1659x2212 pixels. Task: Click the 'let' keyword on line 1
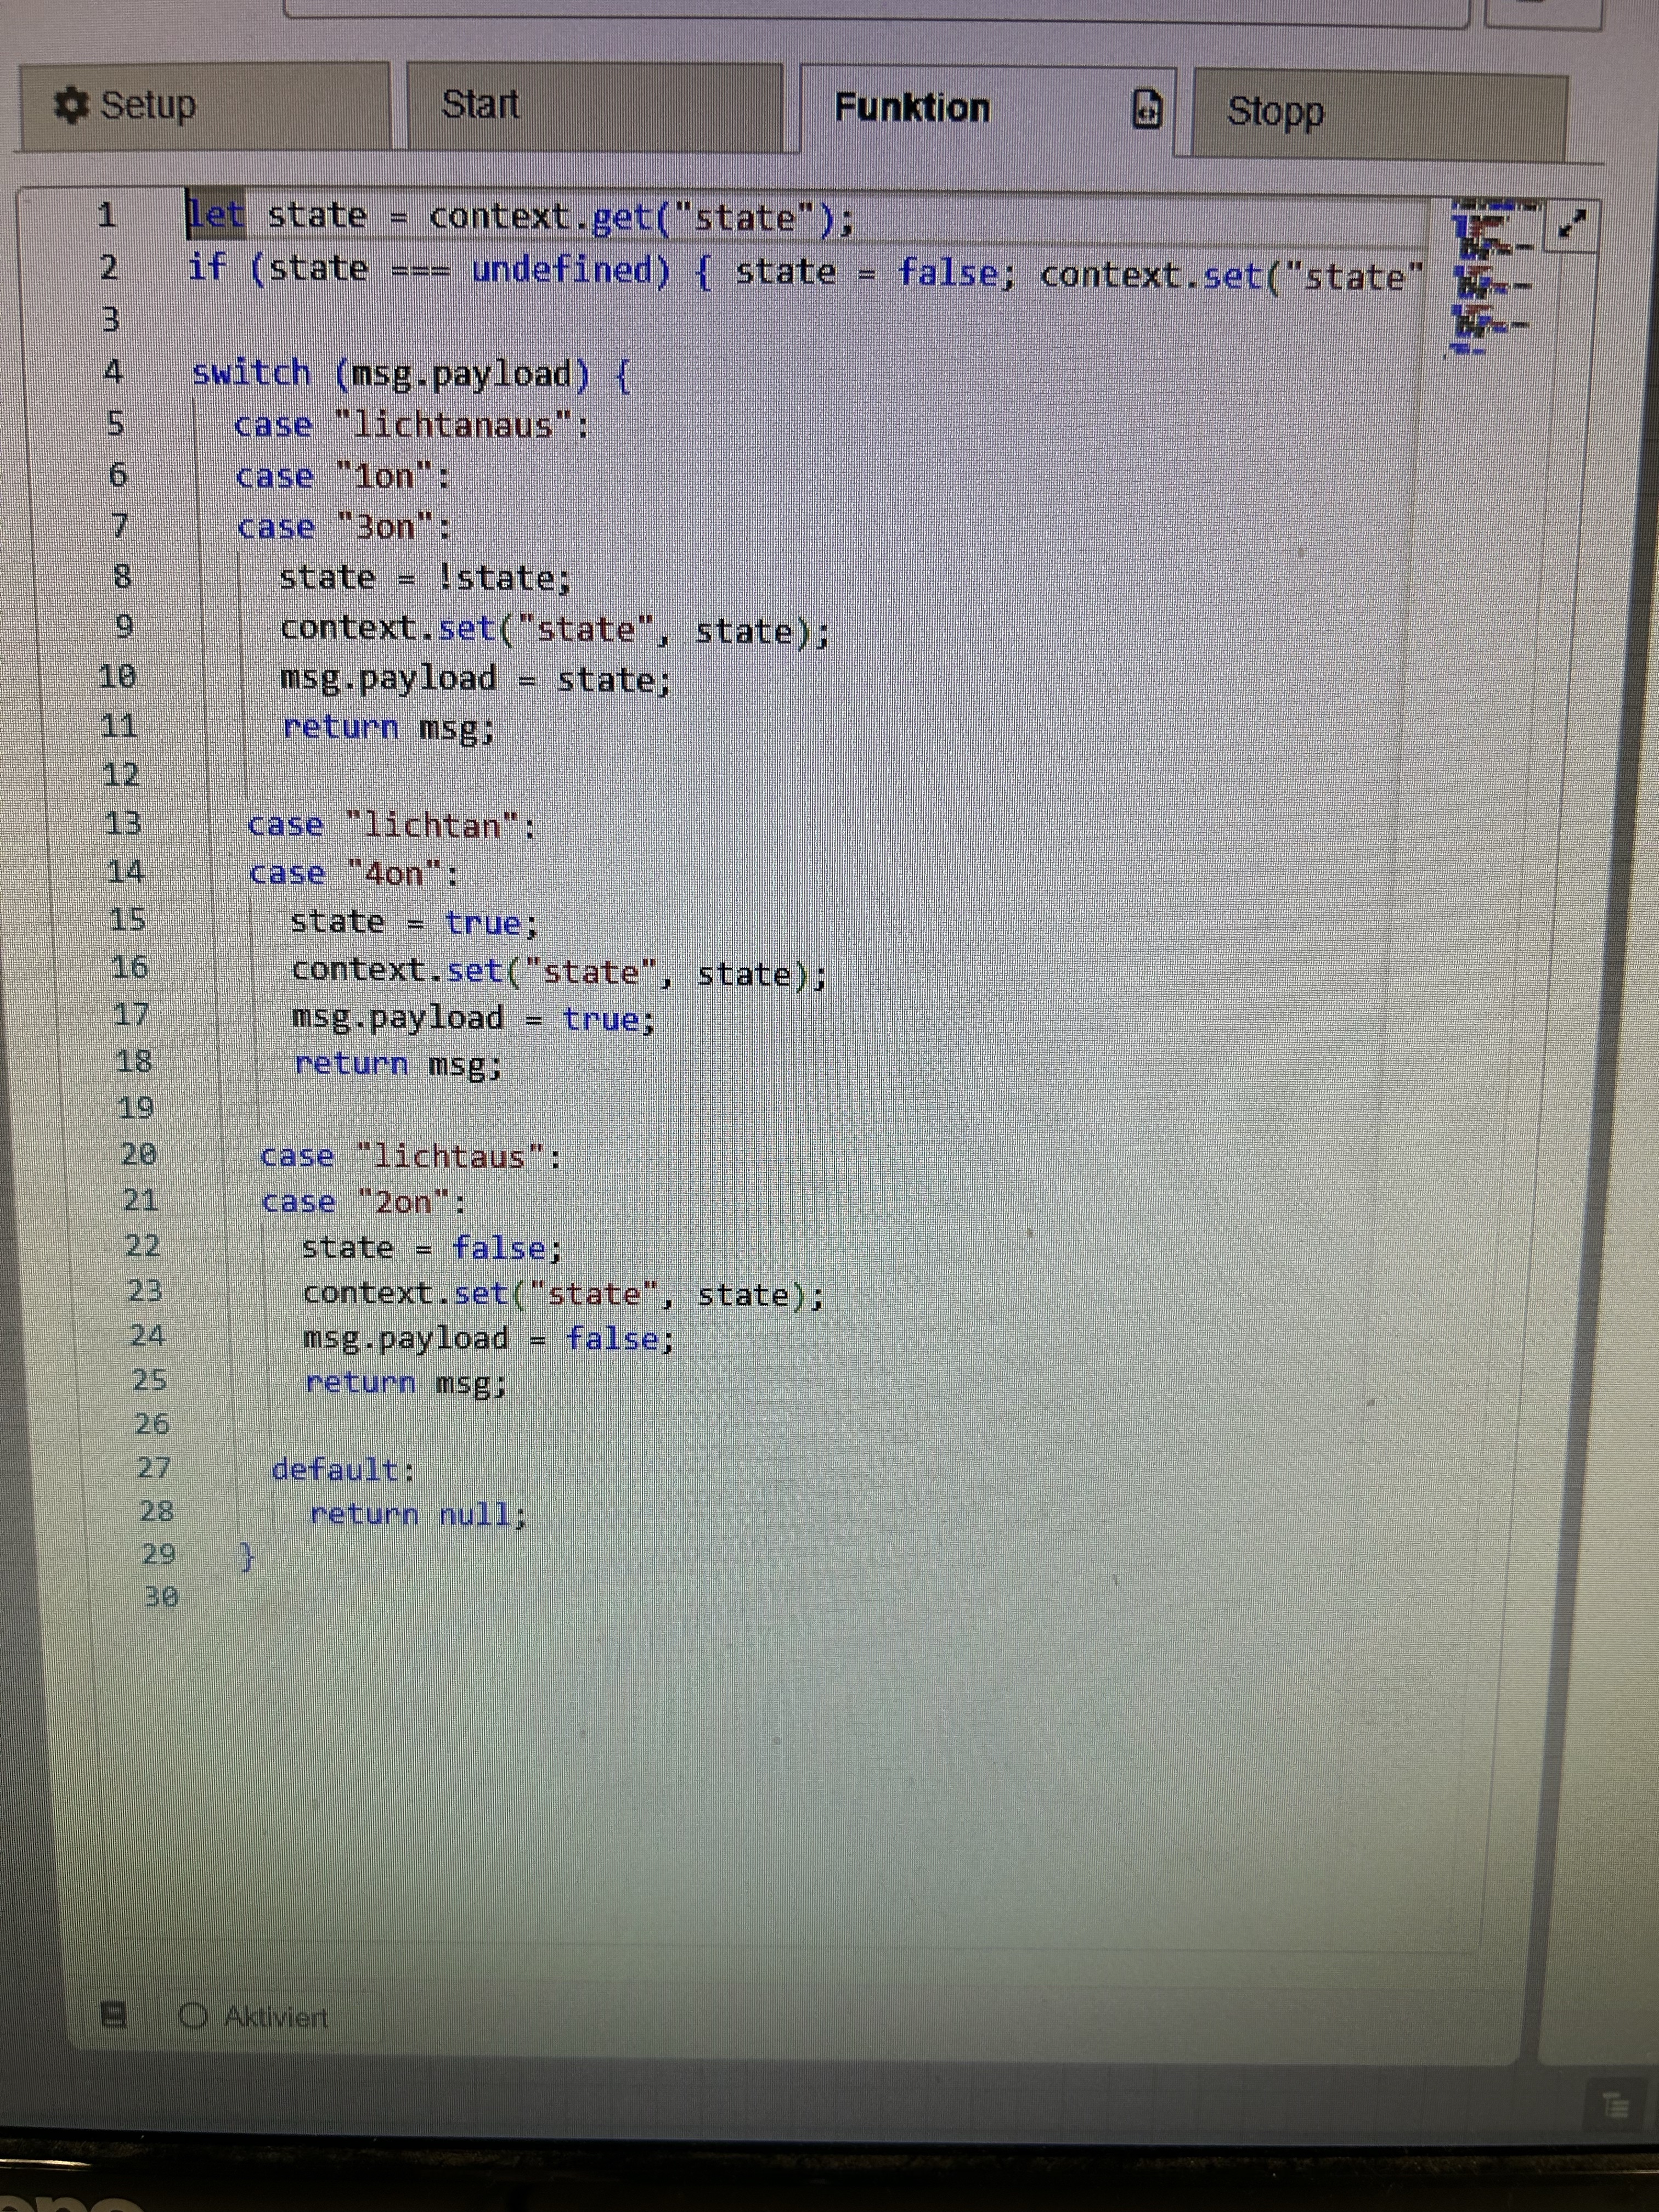click(x=217, y=215)
